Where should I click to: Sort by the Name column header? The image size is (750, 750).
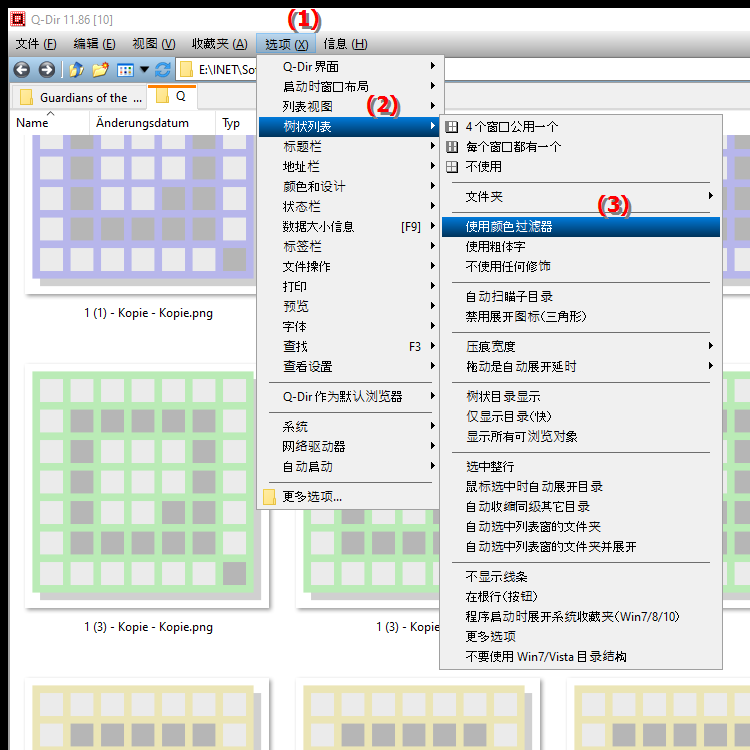[x=50, y=123]
